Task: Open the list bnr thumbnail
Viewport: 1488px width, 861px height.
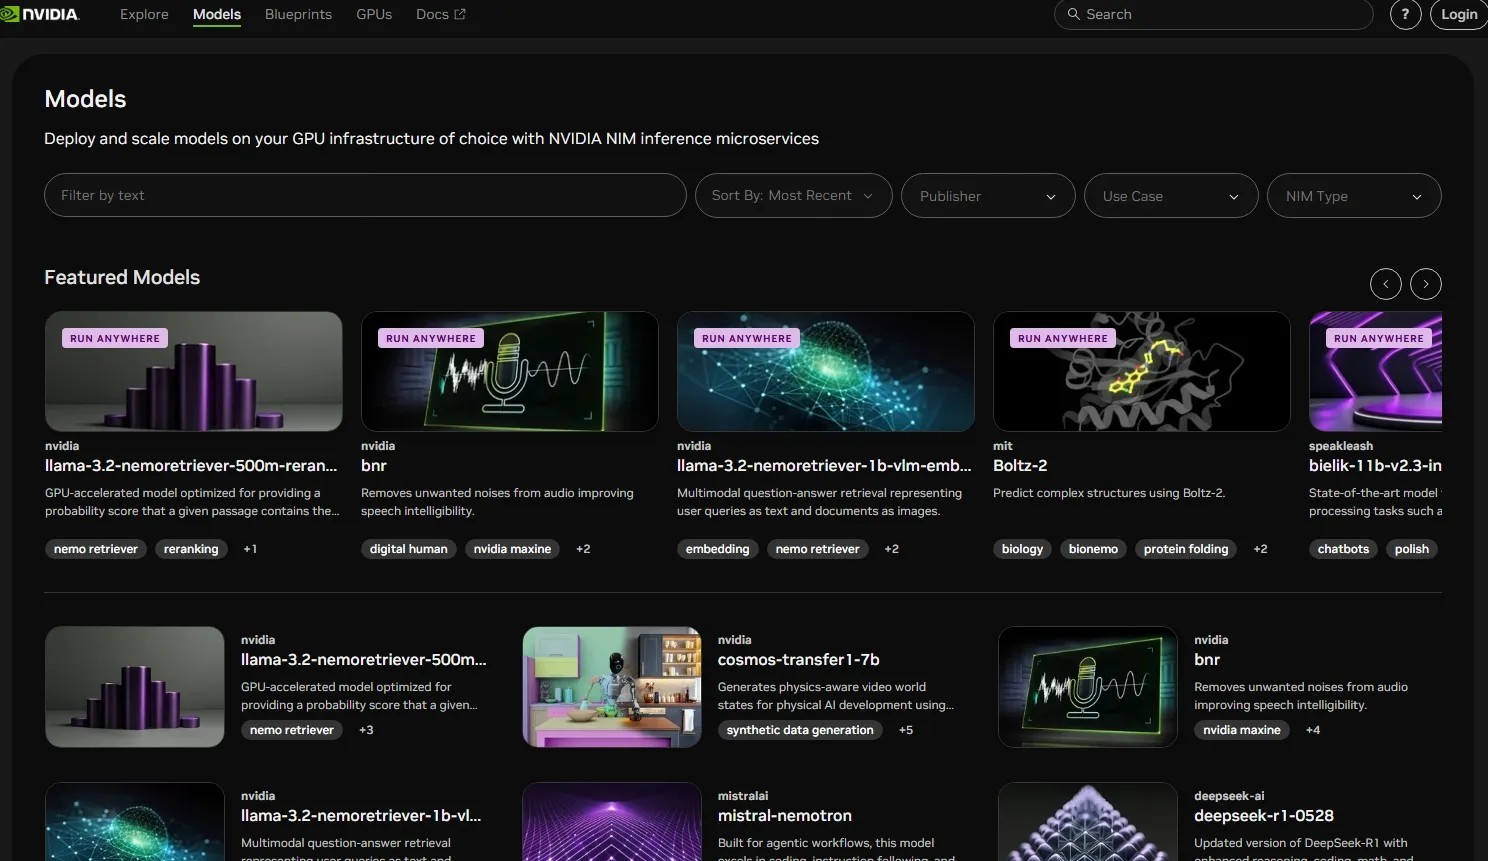Action: 1088,687
